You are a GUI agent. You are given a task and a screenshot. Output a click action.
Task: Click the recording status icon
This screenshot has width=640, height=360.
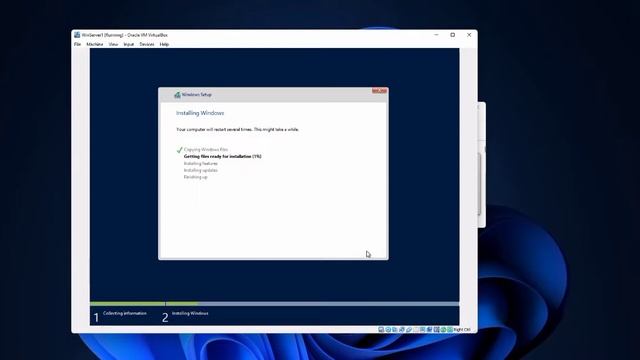429,329
